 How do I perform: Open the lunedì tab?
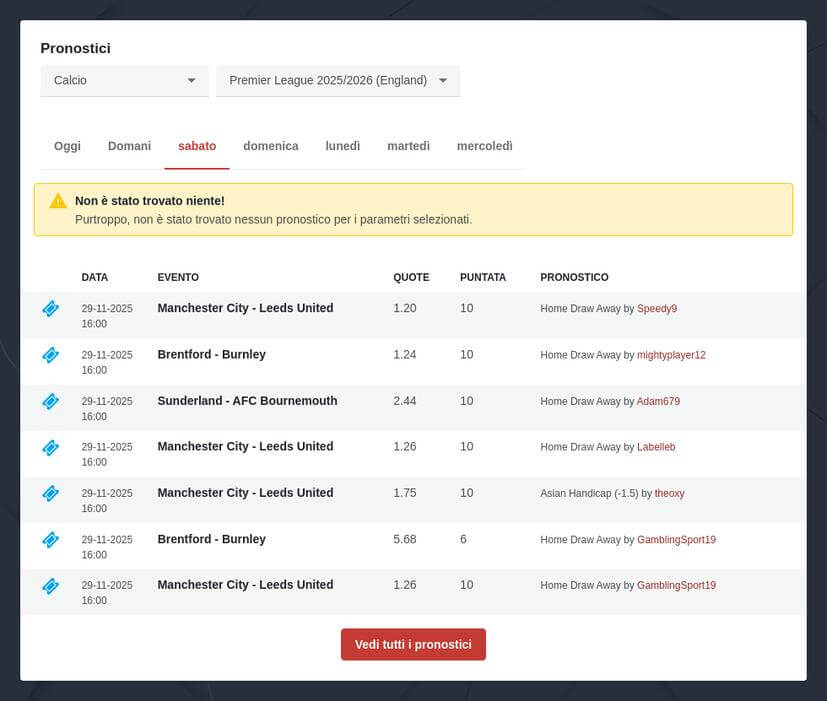tap(342, 146)
